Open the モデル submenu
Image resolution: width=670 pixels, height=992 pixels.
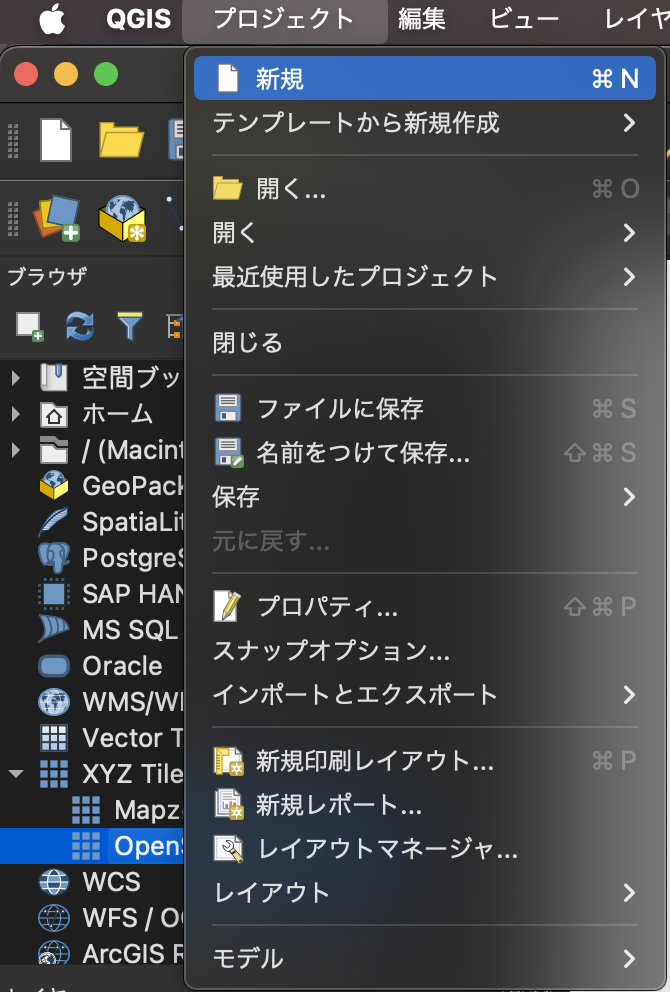point(425,958)
